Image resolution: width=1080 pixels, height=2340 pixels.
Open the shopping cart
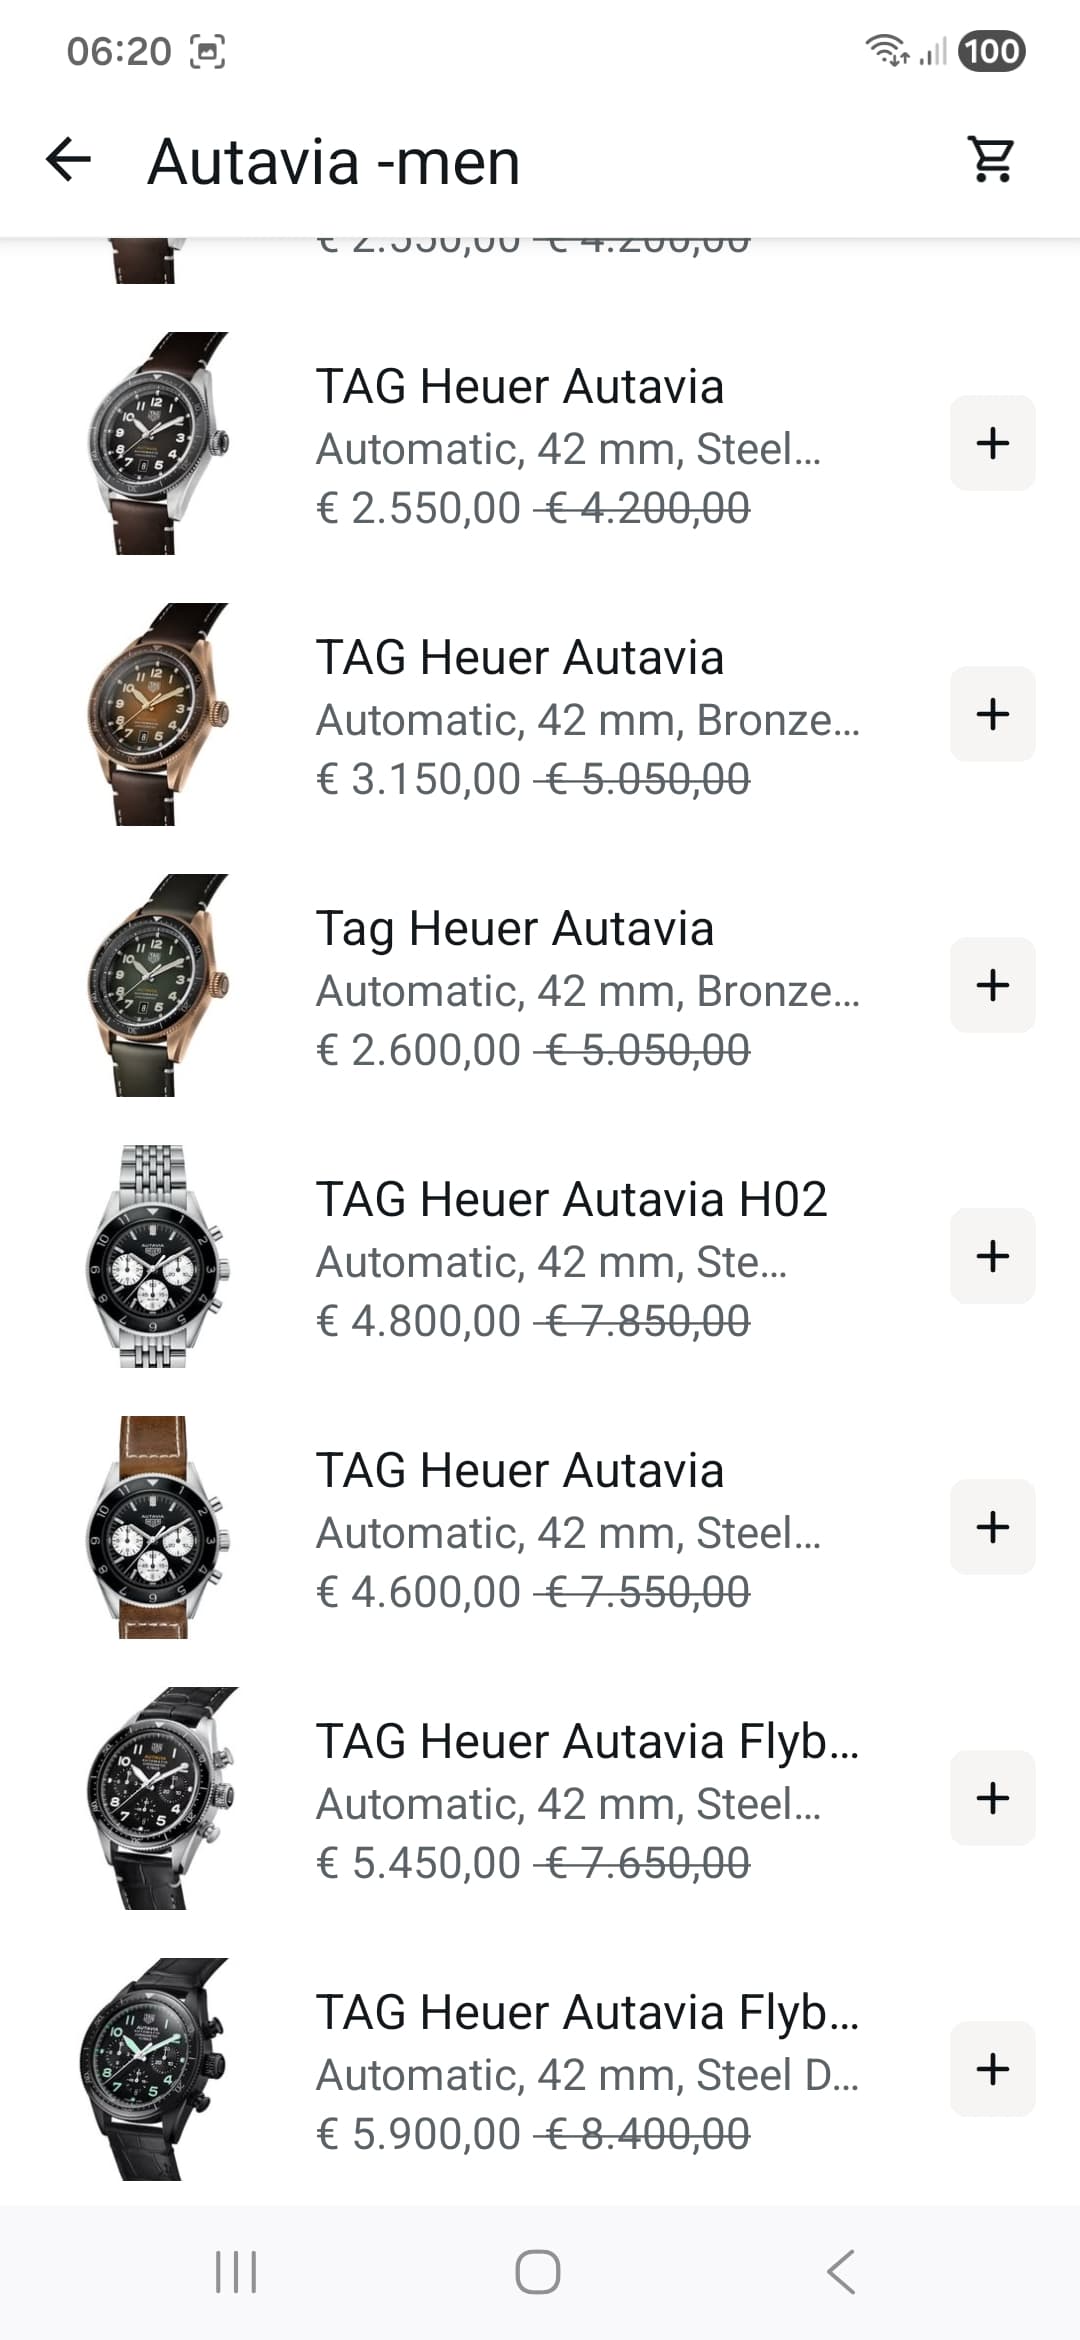click(991, 160)
